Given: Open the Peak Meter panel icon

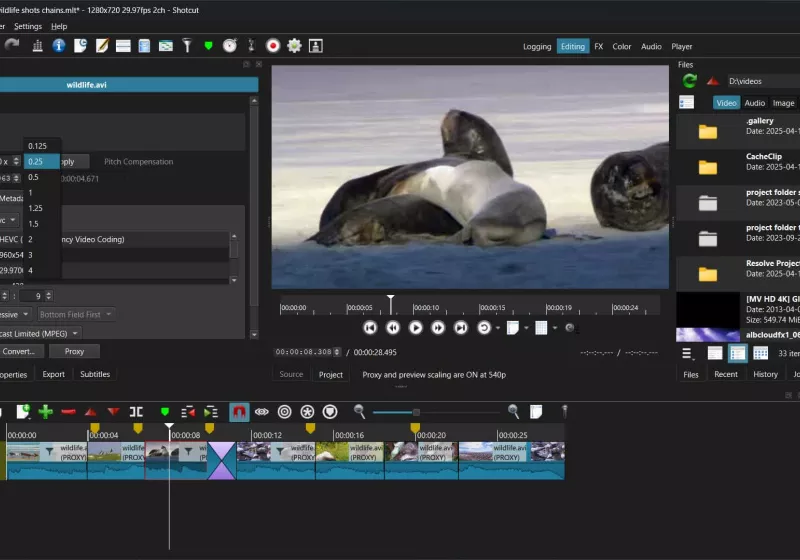Looking at the screenshot, I should click(x=37, y=46).
